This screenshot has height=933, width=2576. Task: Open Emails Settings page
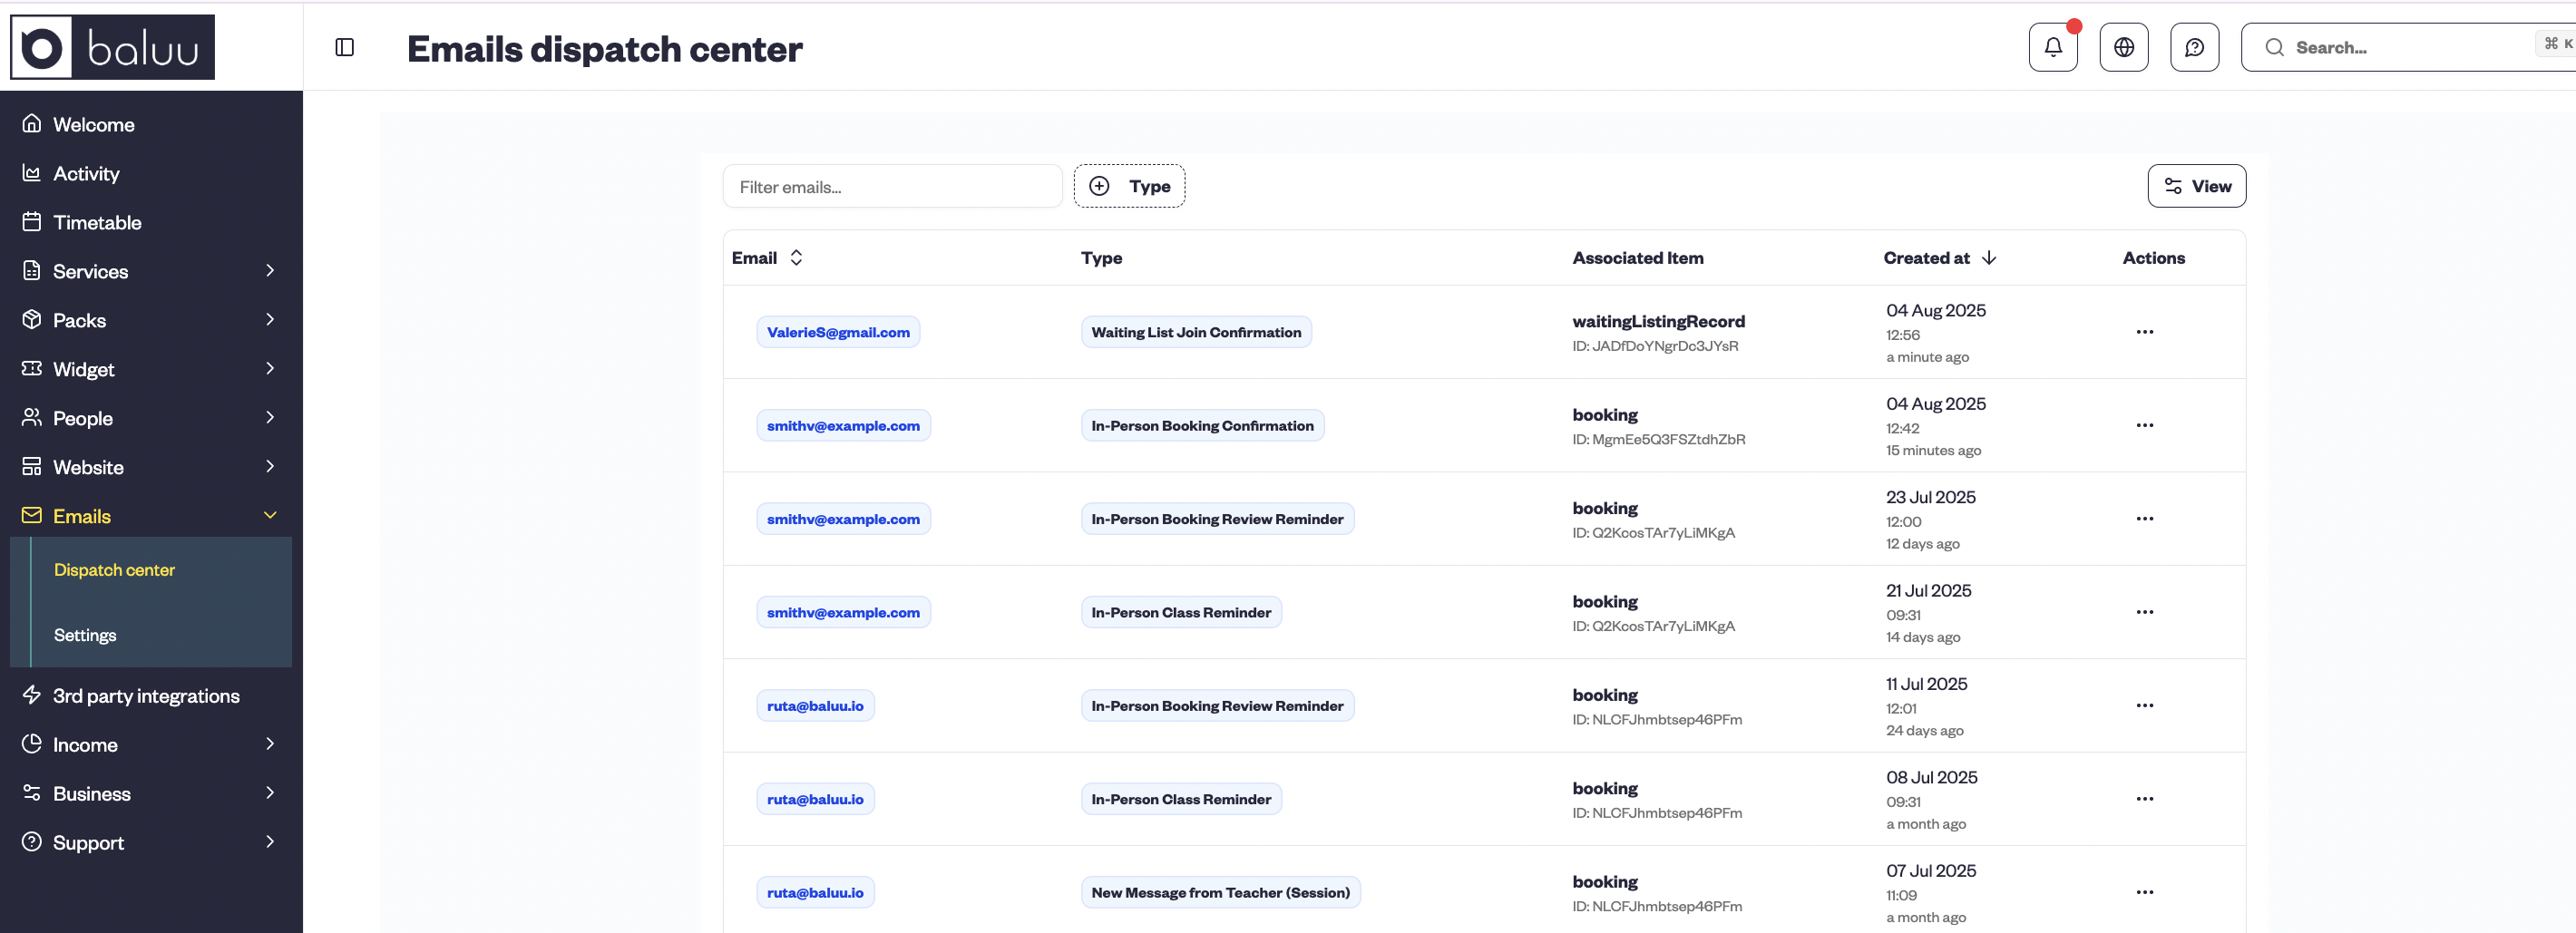85,635
